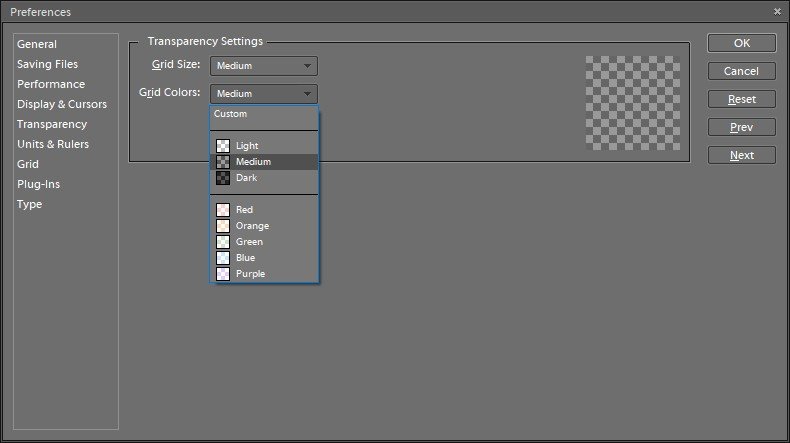The width and height of the screenshot is (790, 443).
Task: Pick the Orange grid color swatch icon
Action: click(x=223, y=226)
